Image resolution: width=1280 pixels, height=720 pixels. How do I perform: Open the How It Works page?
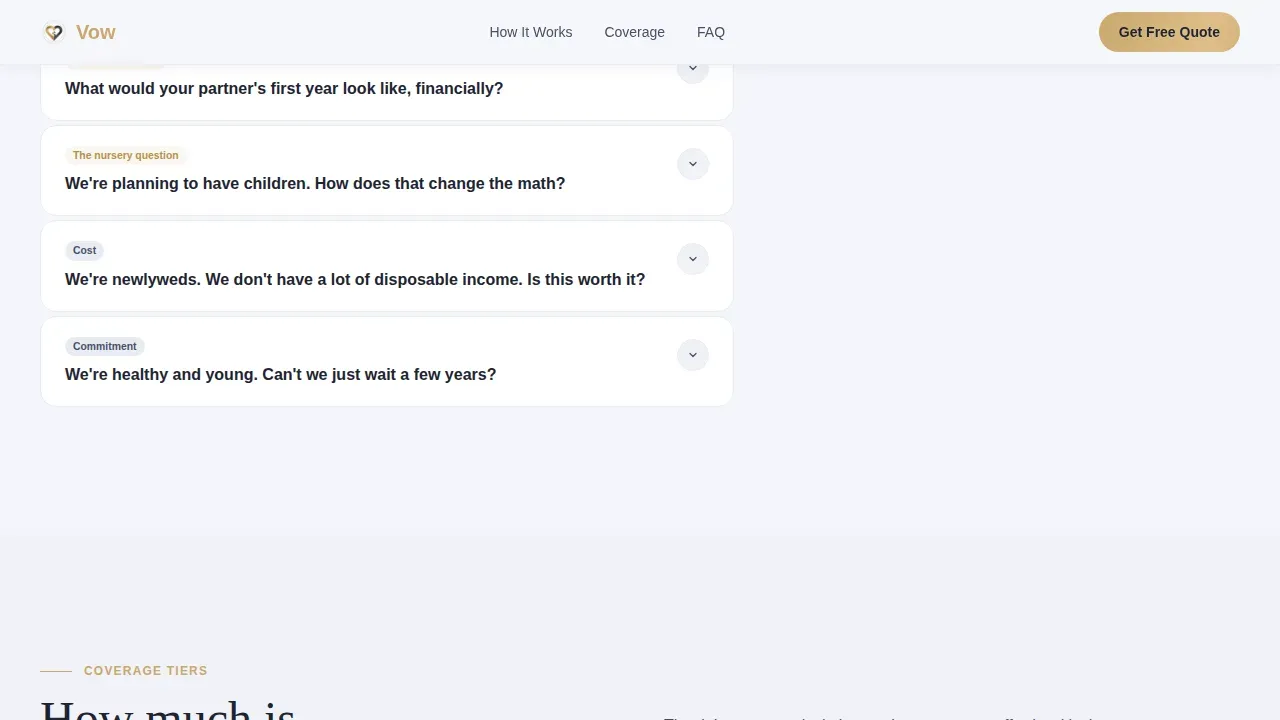pyautogui.click(x=531, y=32)
